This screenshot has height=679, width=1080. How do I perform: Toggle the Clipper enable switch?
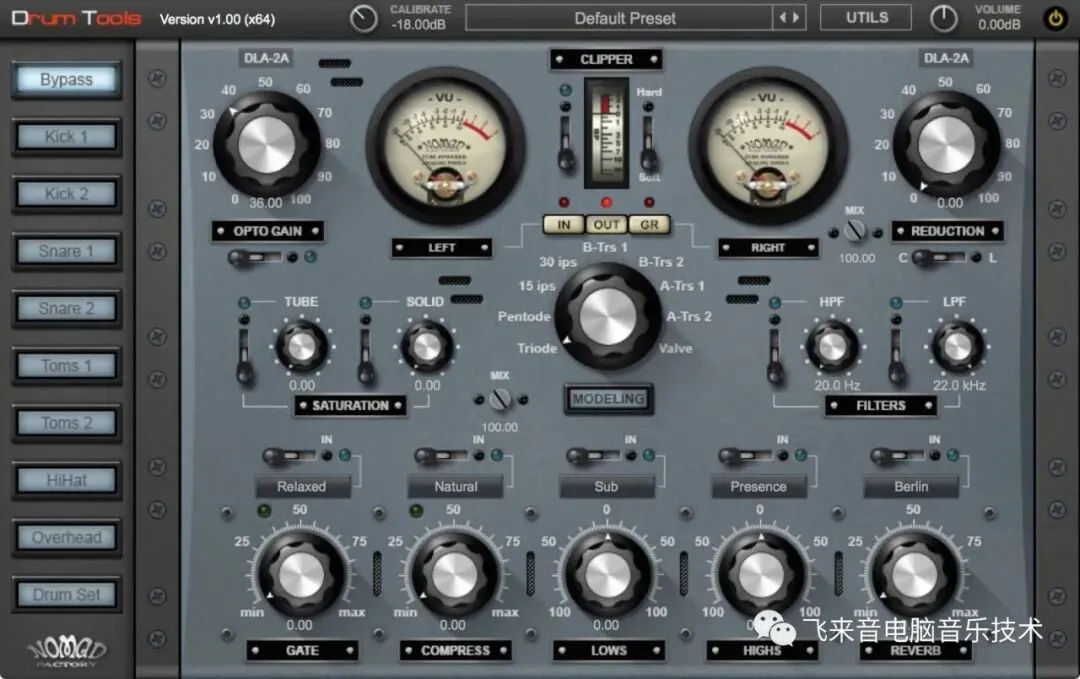point(565,143)
